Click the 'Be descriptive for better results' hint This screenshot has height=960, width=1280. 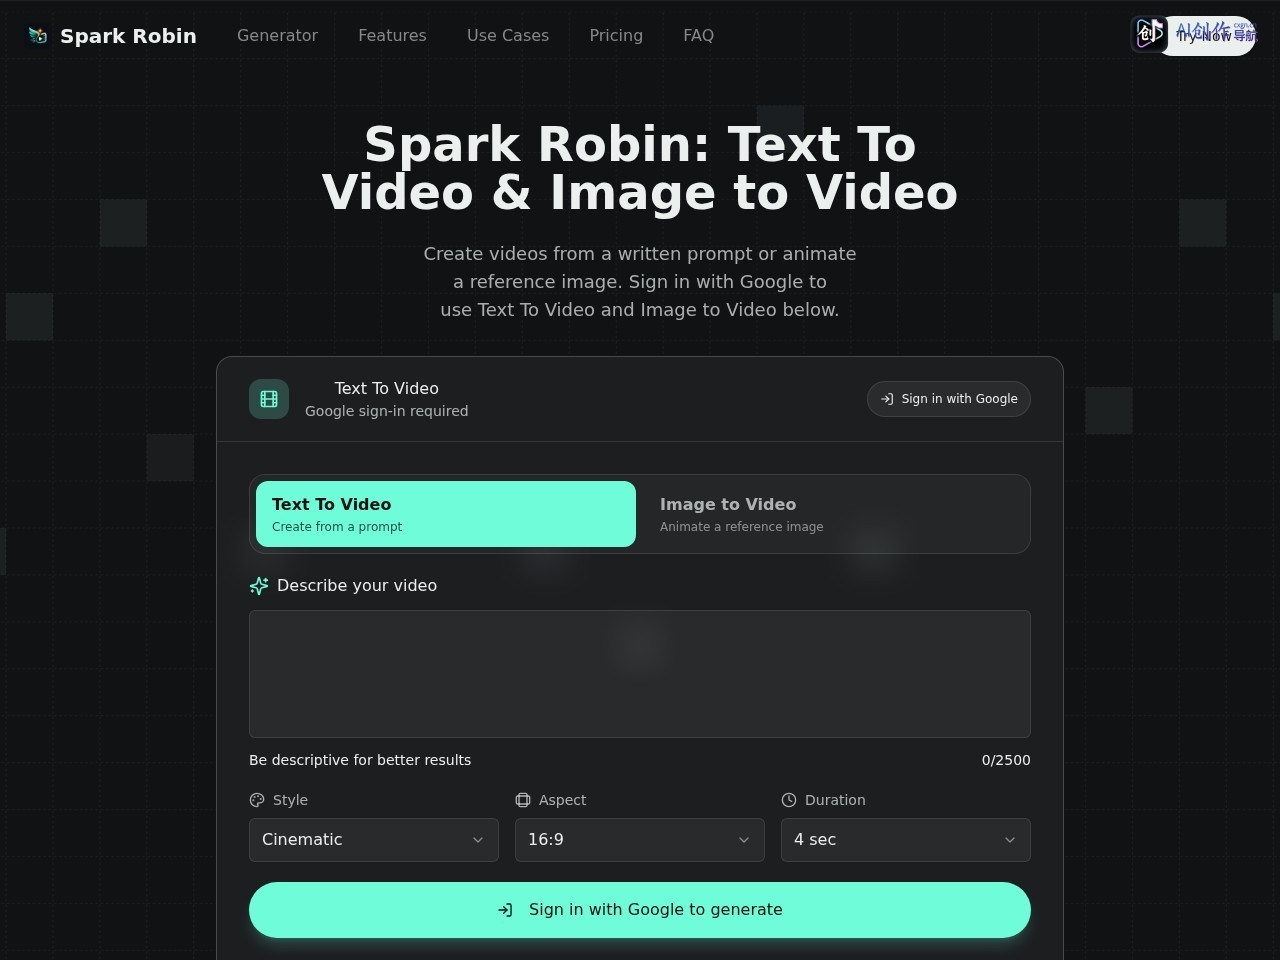(360, 760)
